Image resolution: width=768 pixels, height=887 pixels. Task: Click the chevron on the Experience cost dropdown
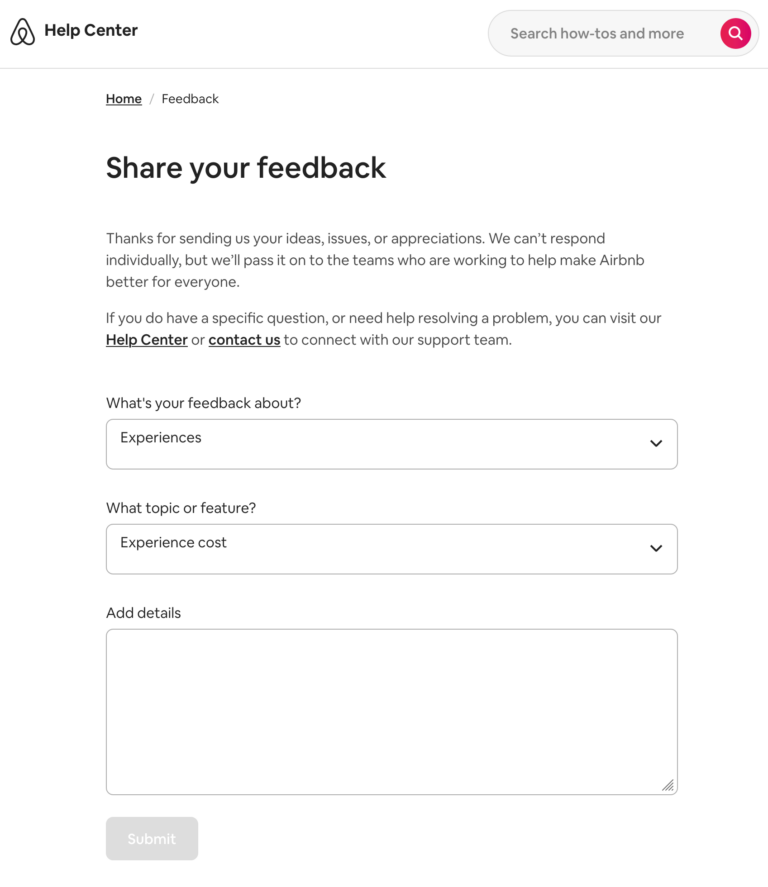click(x=655, y=548)
